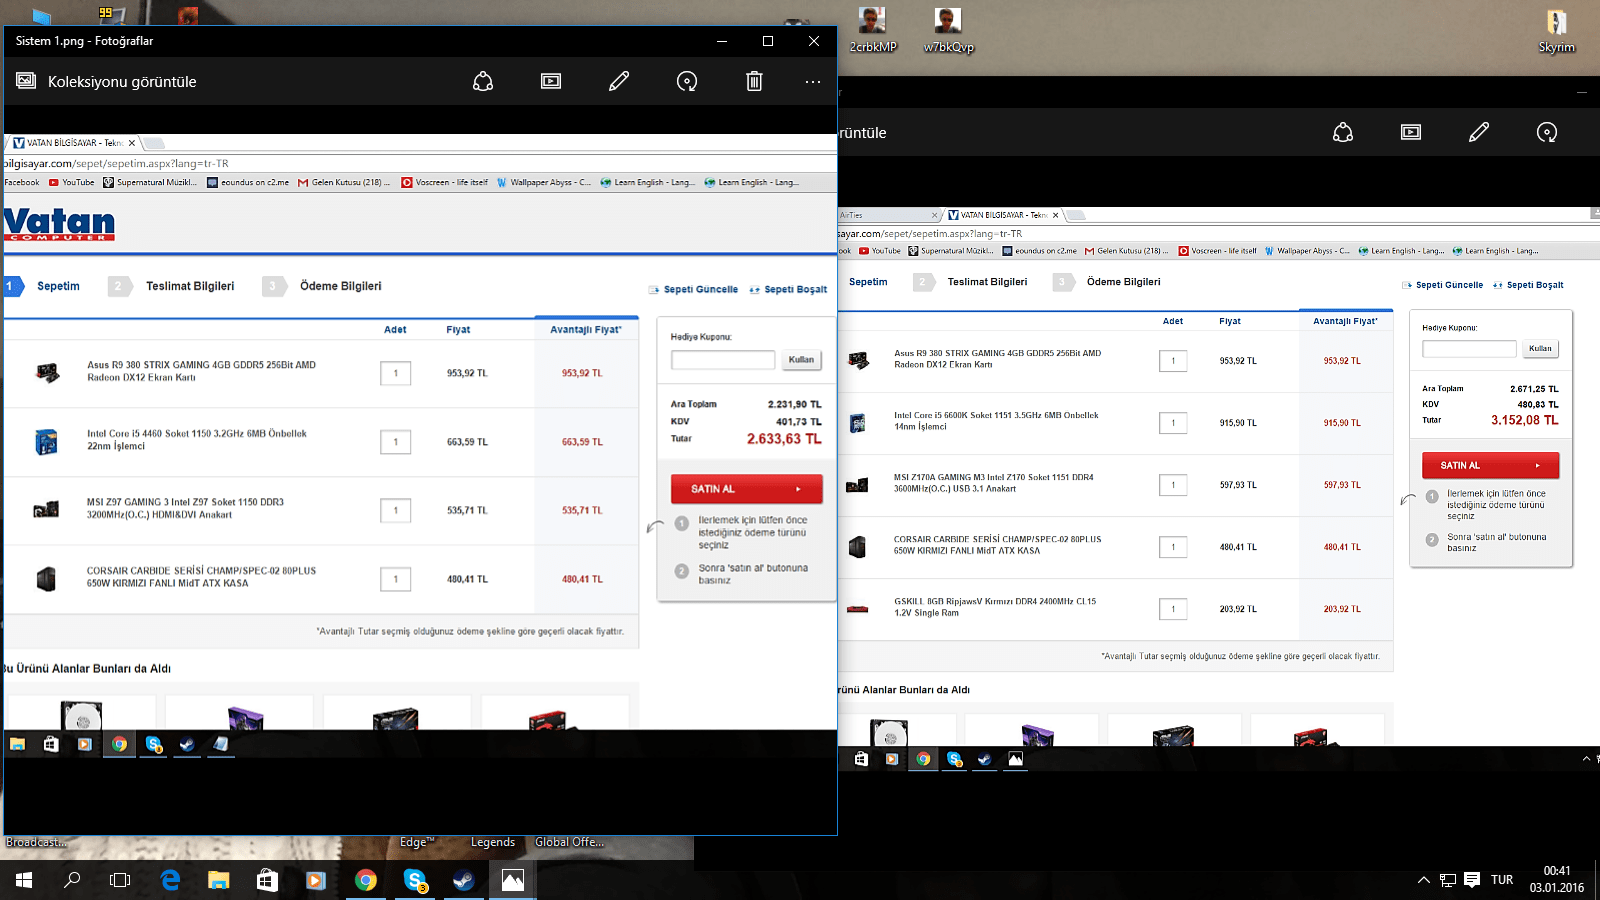The width and height of the screenshot is (1600, 900).
Task: Open taskbar search magnifier
Action: point(72,880)
